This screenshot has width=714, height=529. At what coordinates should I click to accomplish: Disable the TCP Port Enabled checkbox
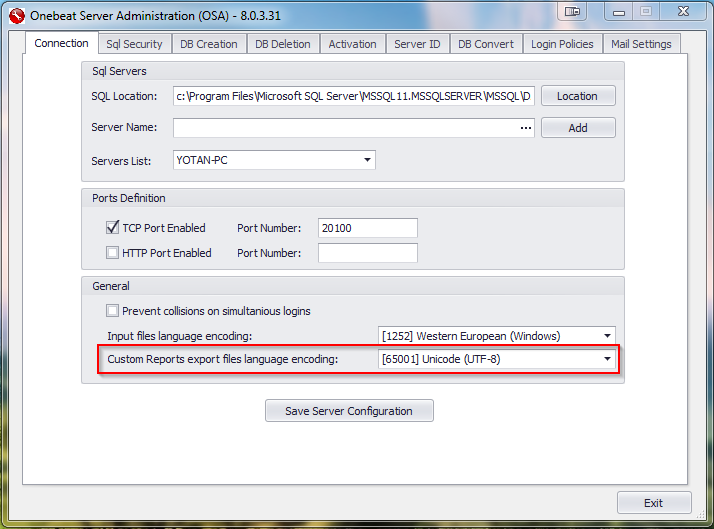(x=112, y=227)
